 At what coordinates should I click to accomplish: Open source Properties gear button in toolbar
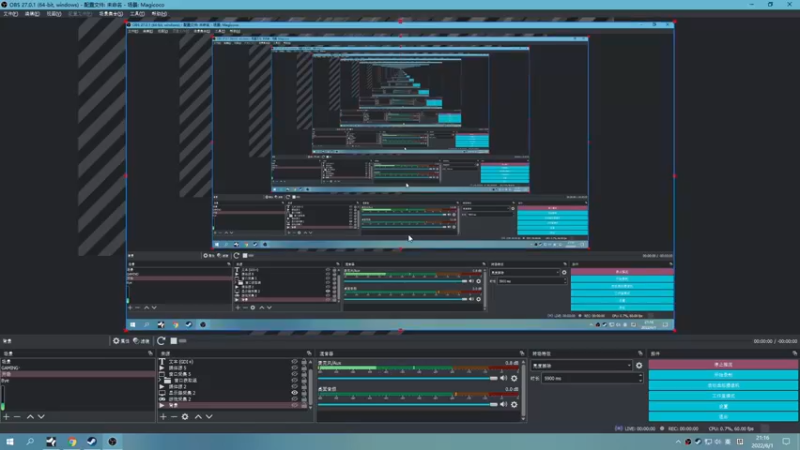(x=121, y=341)
